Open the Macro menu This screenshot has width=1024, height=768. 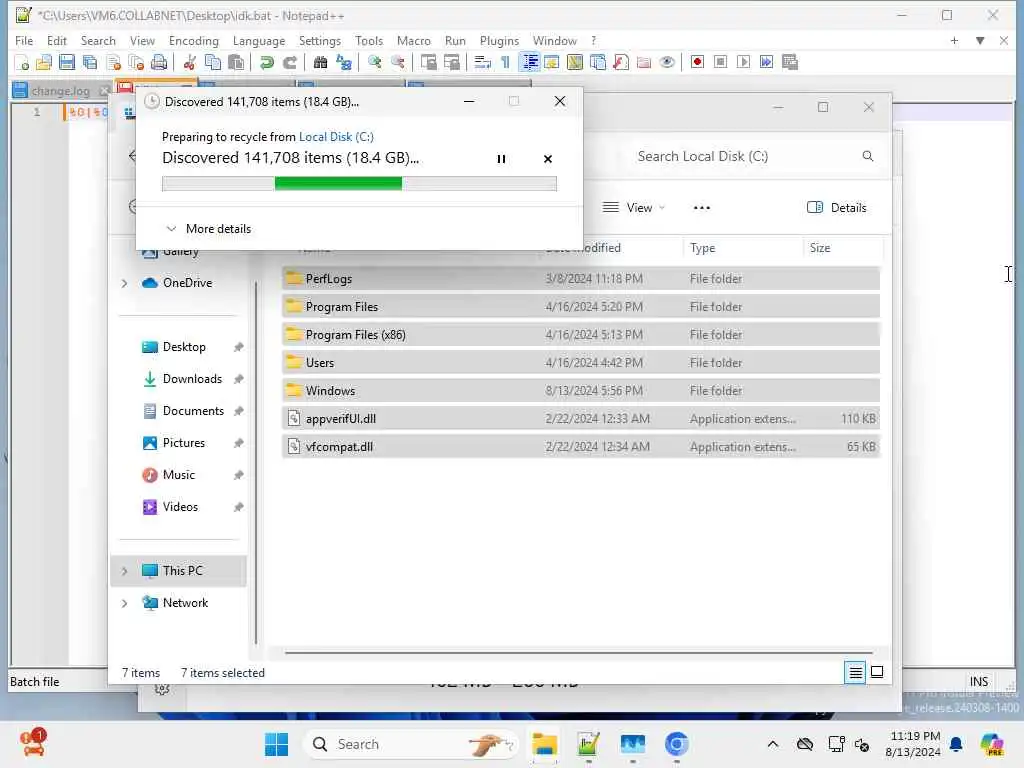point(413,40)
